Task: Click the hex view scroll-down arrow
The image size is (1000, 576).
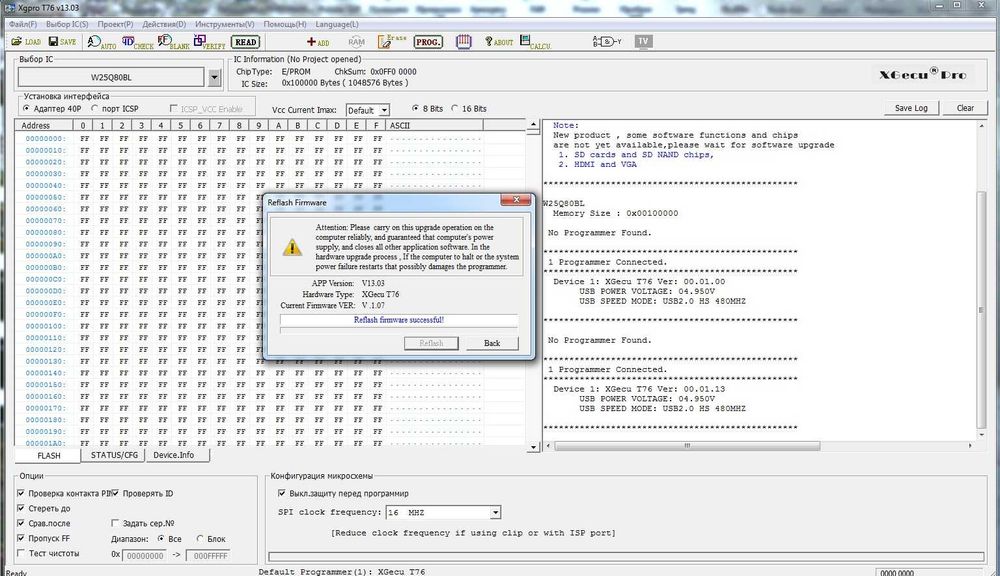Action: (533, 447)
